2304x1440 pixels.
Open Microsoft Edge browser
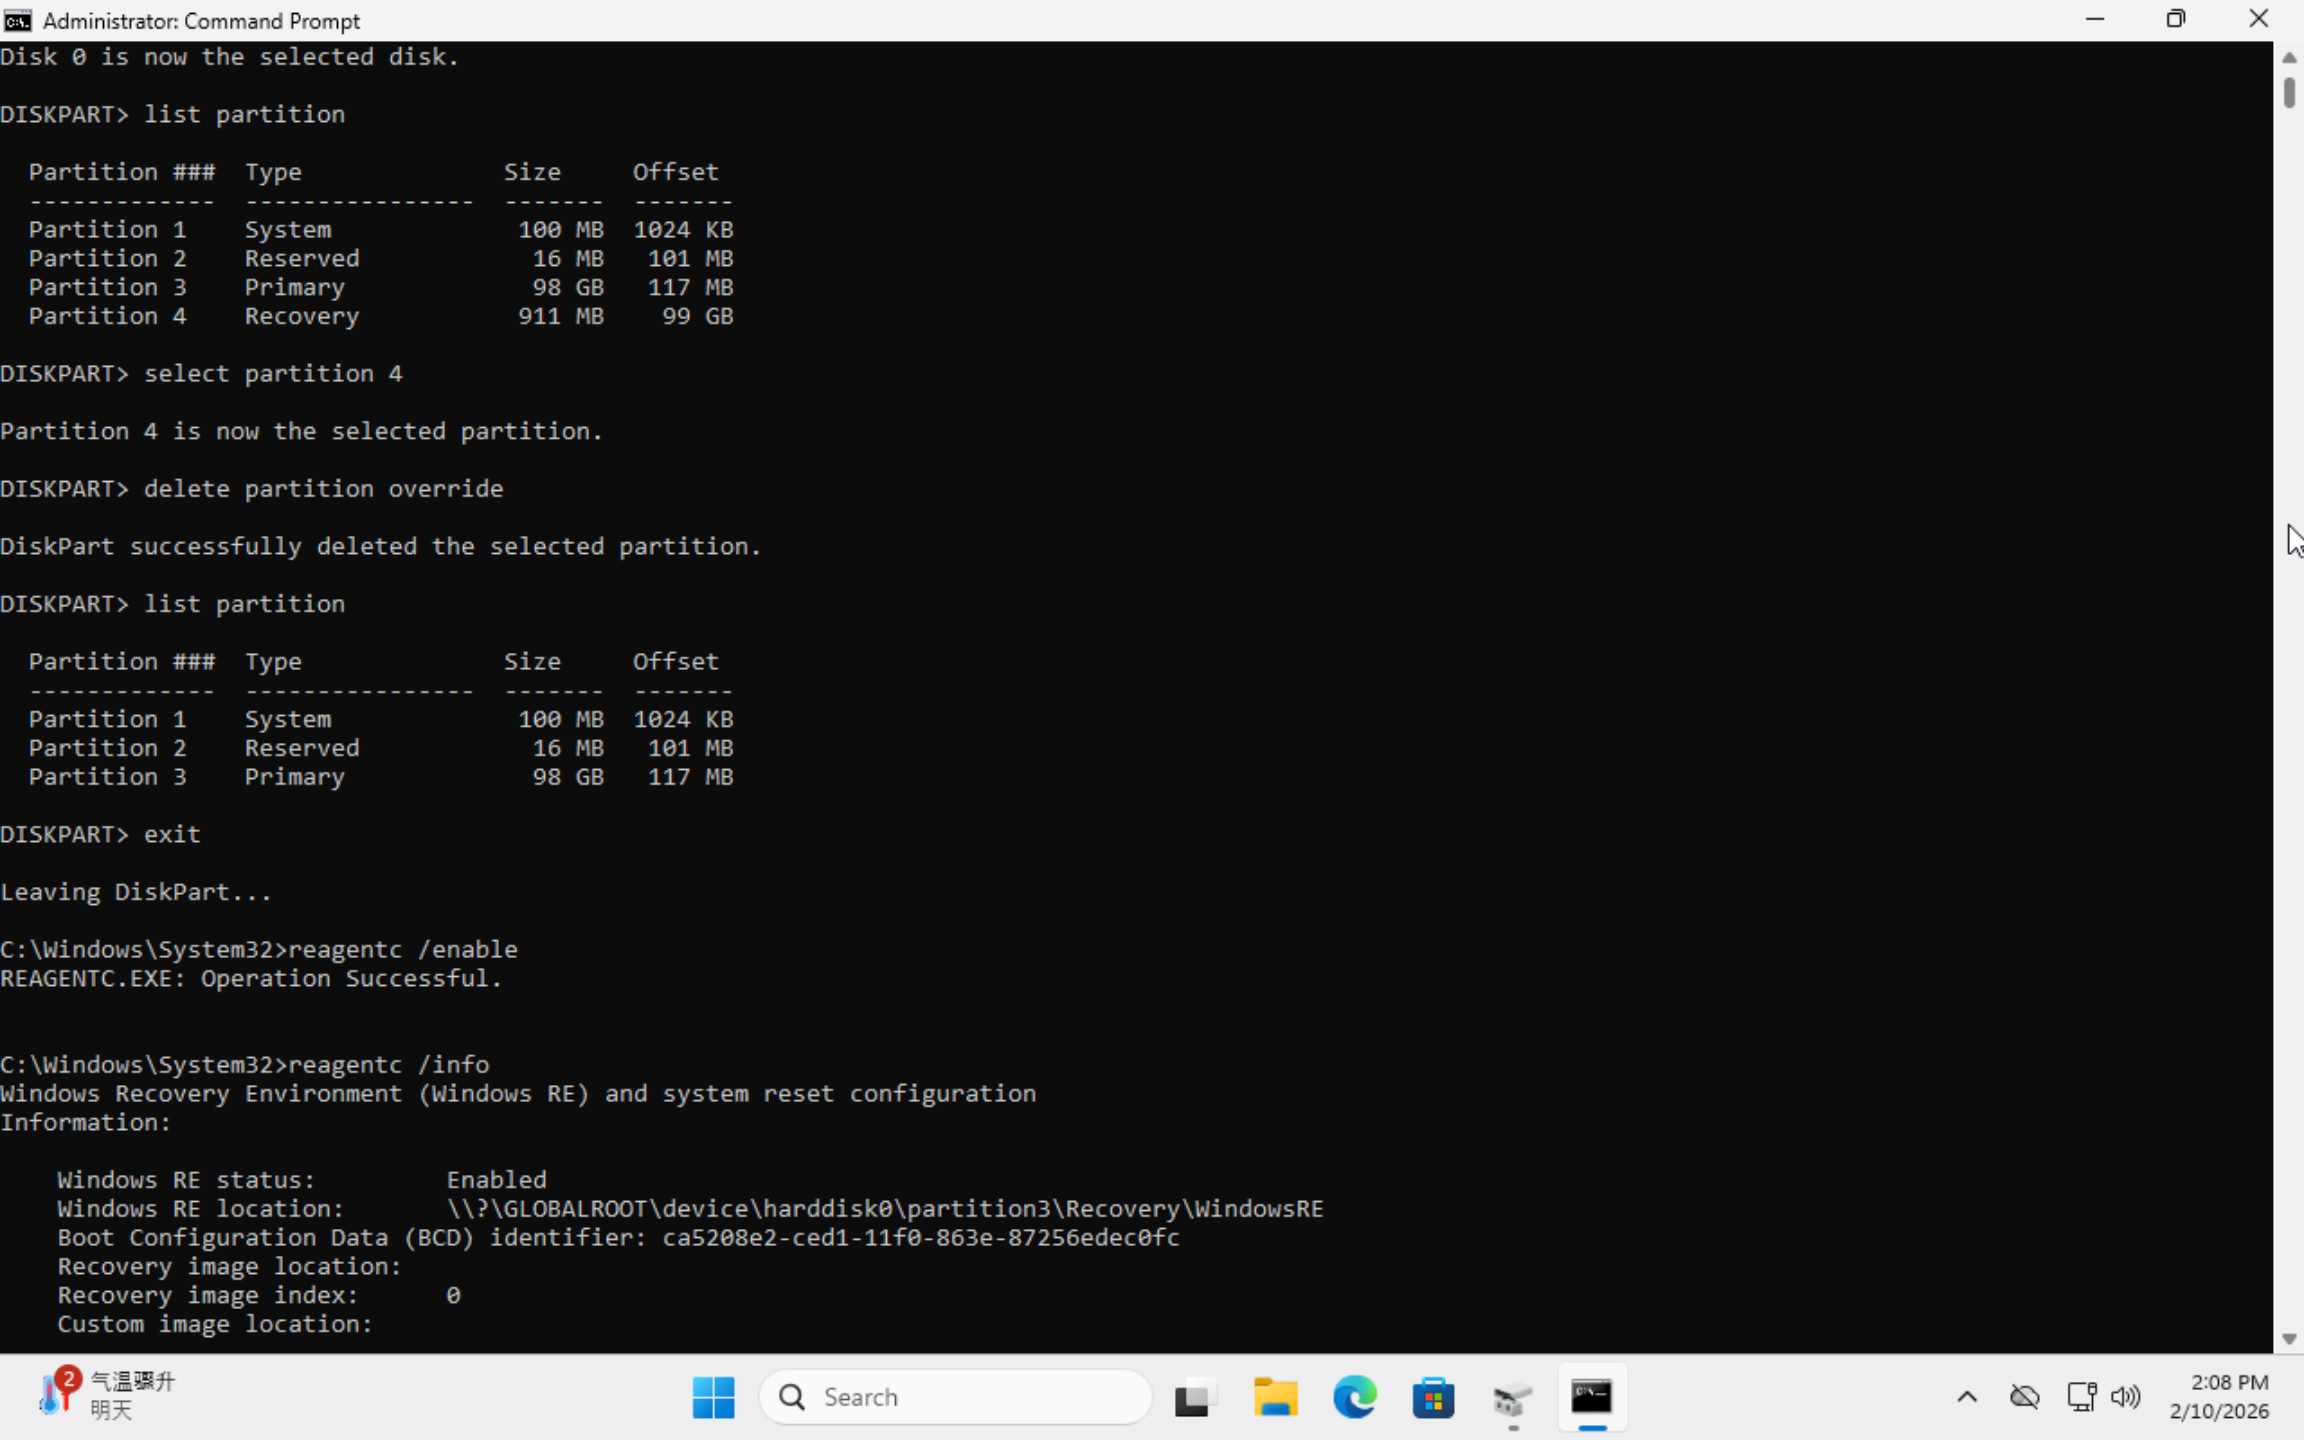[1354, 1397]
